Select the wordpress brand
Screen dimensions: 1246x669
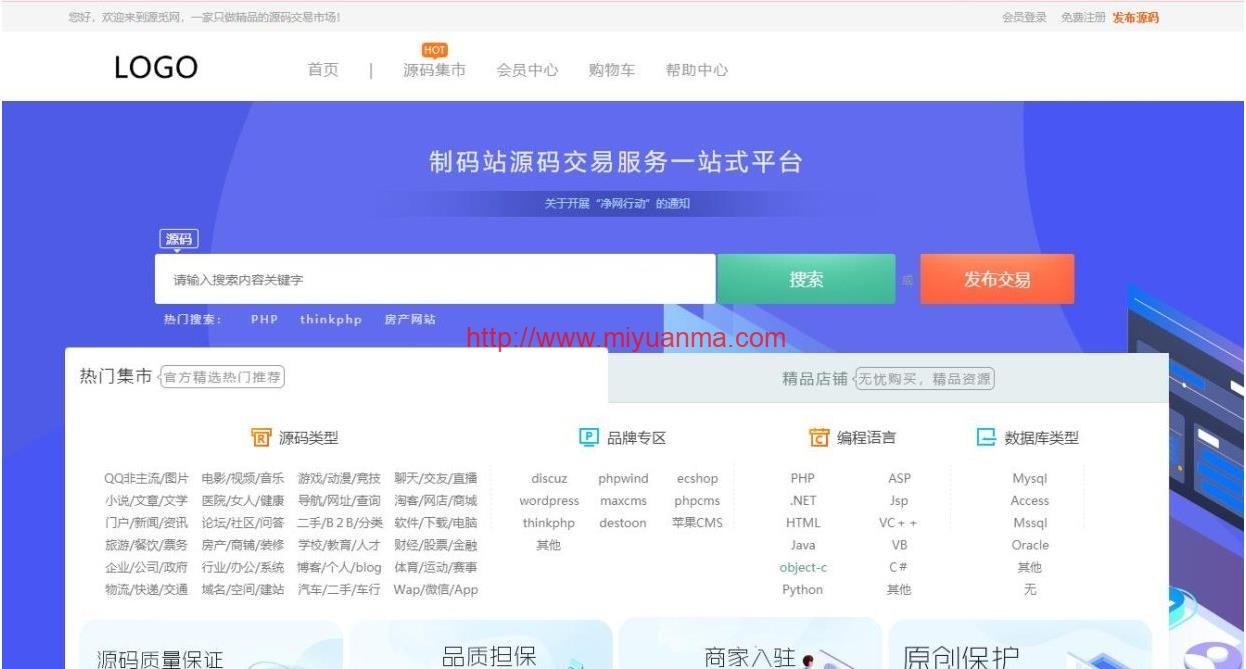(549, 500)
